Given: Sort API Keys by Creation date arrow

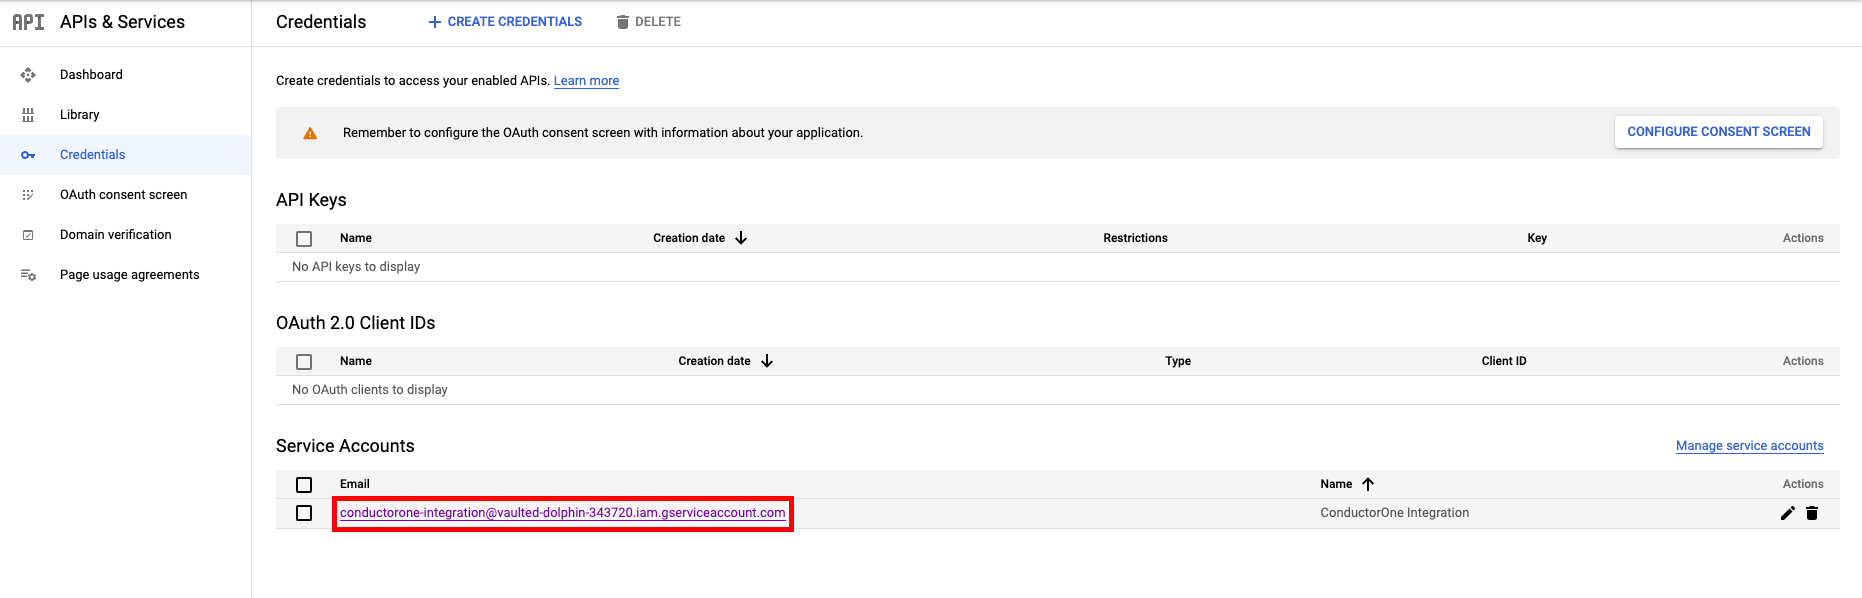Looking at the screenshot, I should click(741, 238).
